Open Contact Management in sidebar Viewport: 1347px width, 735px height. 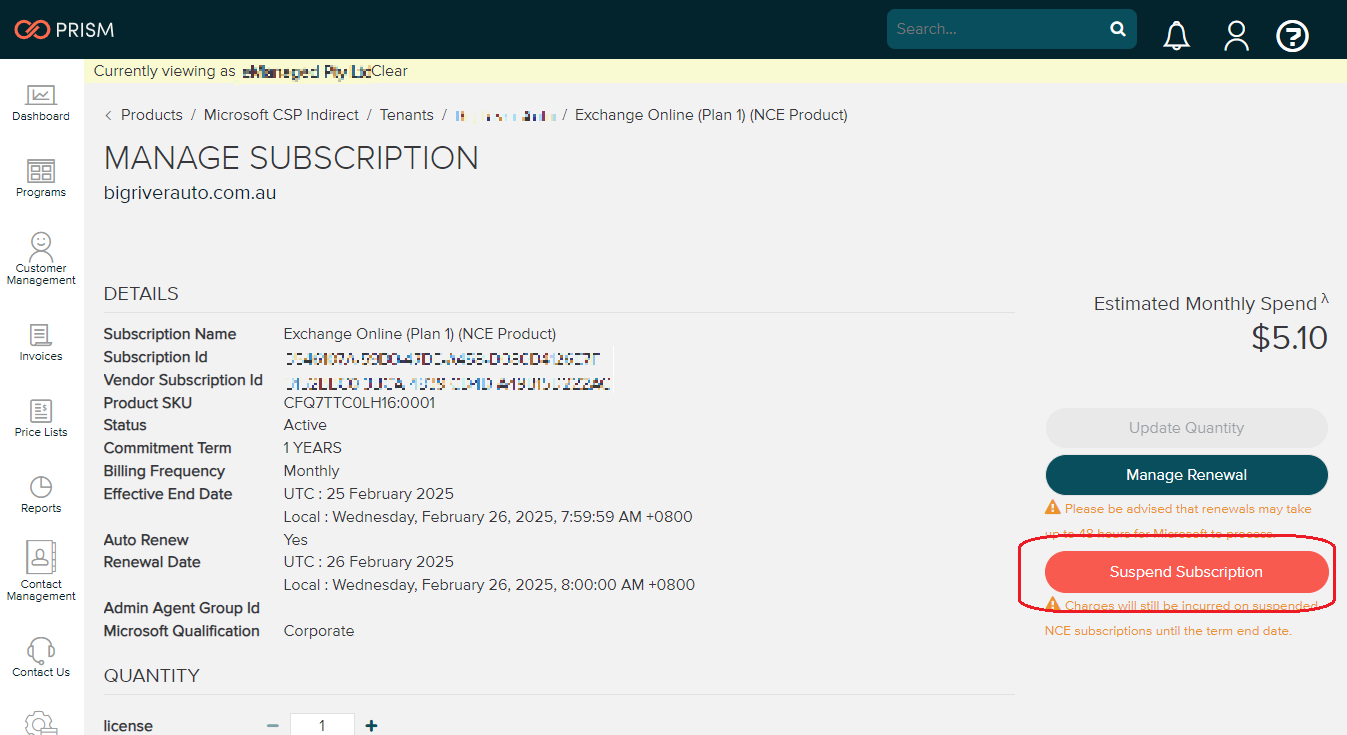click(41, 573)
